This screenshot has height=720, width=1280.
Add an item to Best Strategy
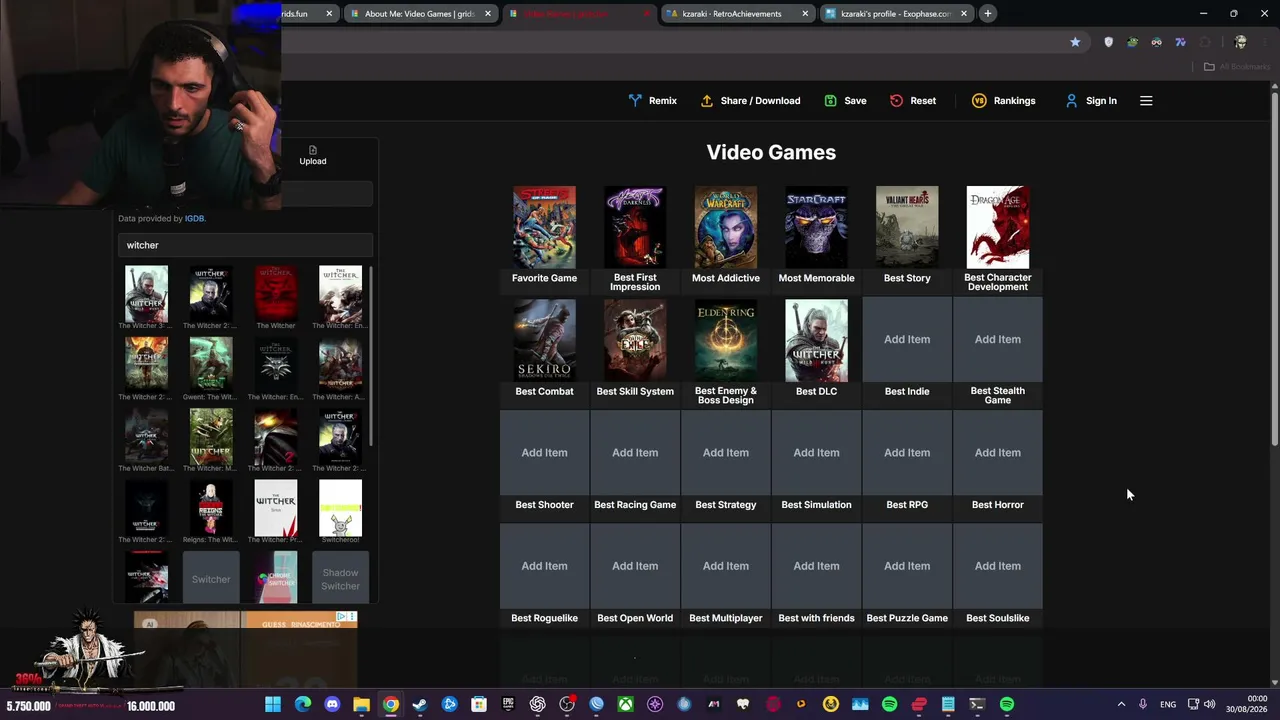click(x=726, y=453)
